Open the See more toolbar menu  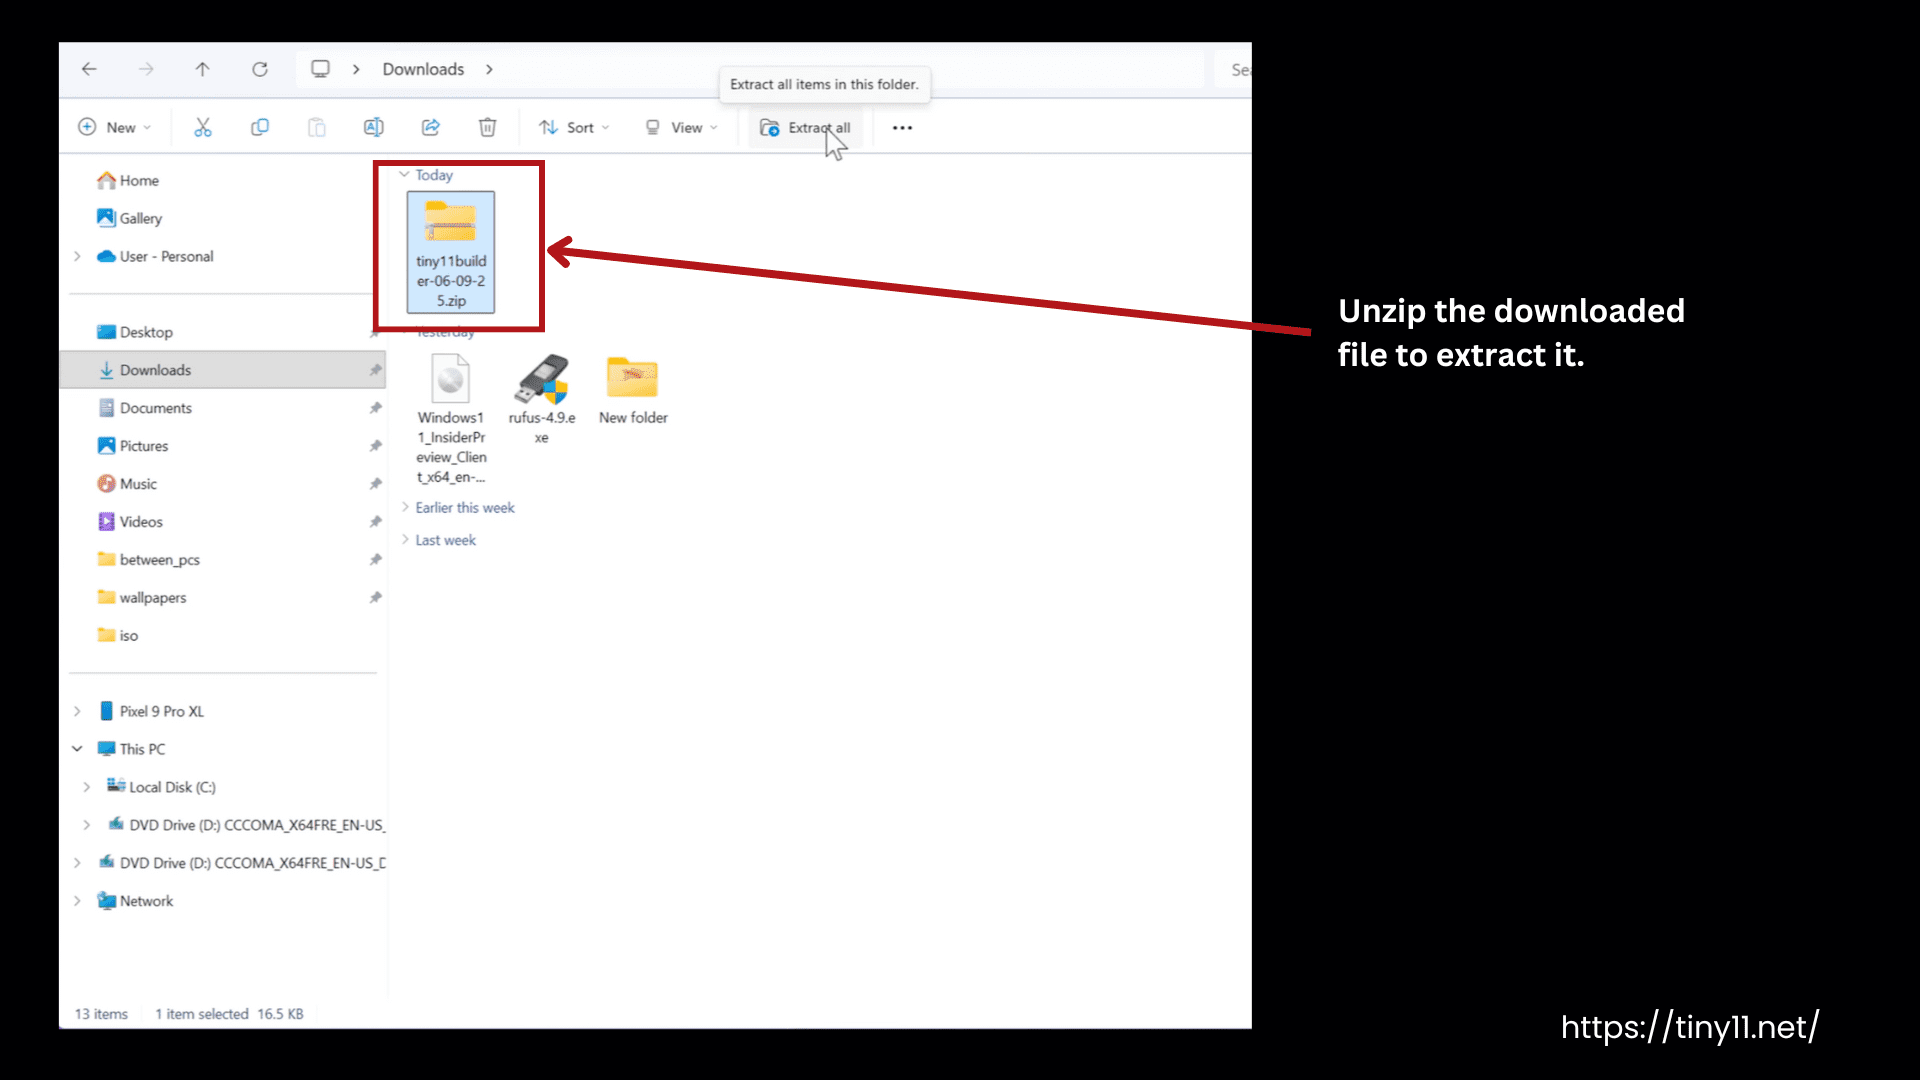902,128
